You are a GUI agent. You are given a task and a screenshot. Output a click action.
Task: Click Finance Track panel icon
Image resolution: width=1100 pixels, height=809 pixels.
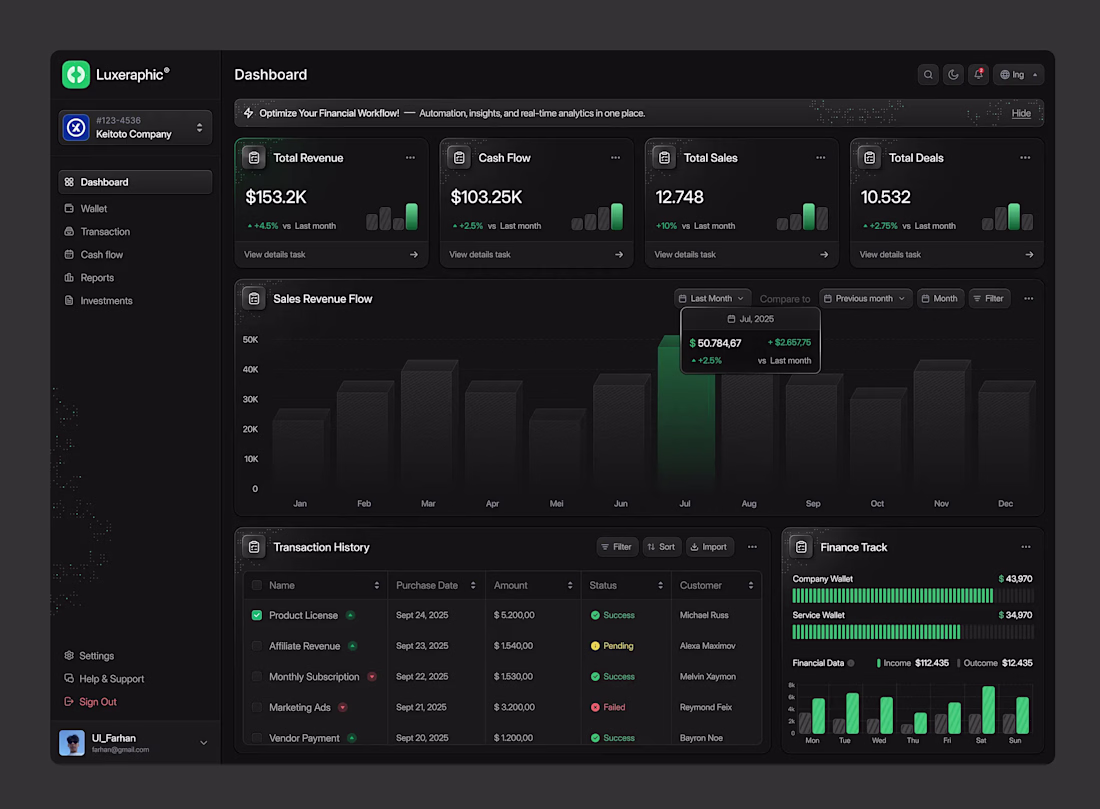801,547
